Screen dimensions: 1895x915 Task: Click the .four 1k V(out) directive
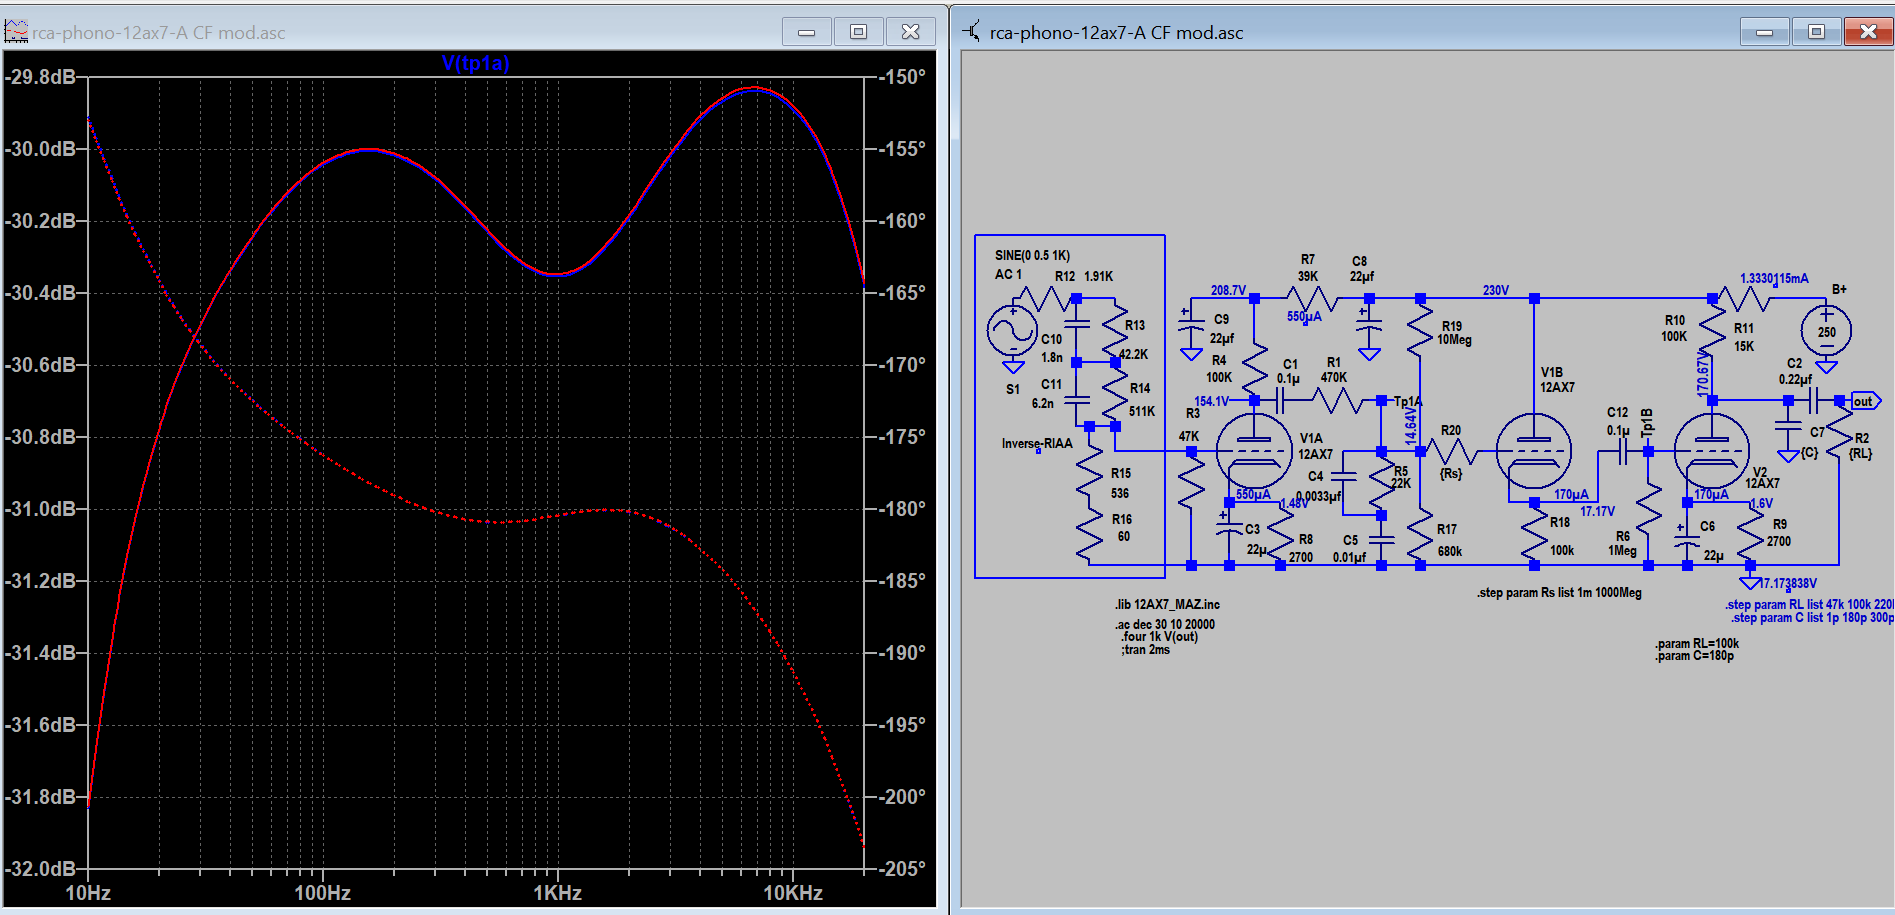[x=1159, y=636]
